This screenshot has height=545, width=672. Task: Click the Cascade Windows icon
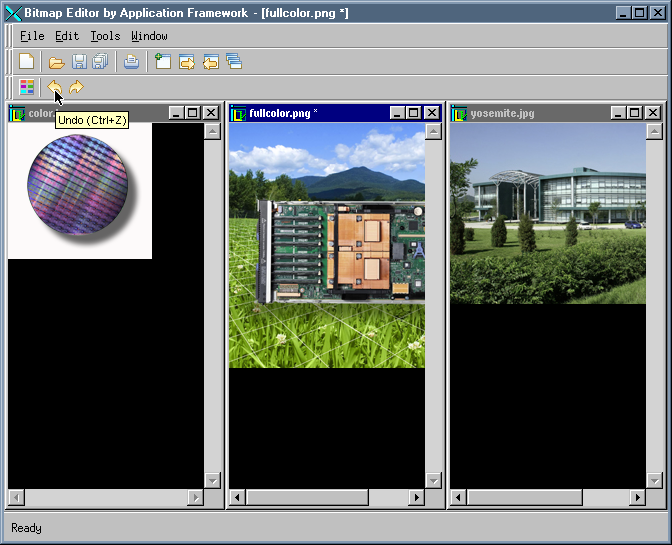pos(234,62)
